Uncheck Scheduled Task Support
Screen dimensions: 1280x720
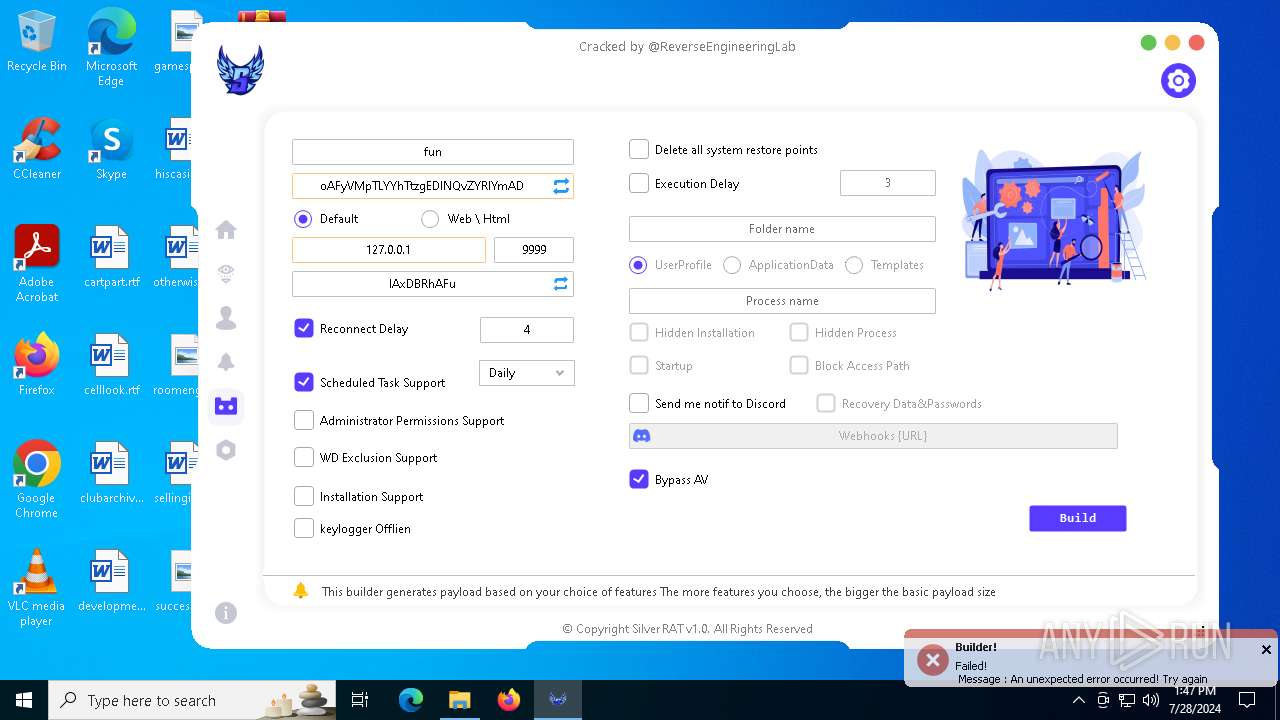pyautogui.click(x=304, y=382)
